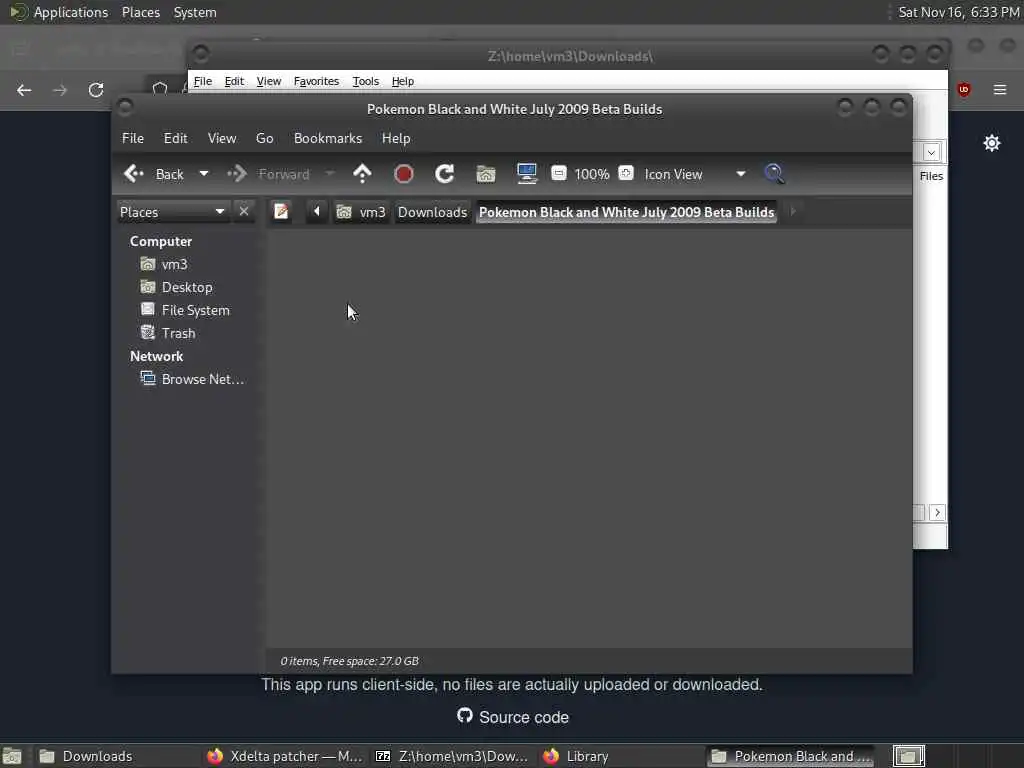
Task: Open the Back history dropdown arrow
Action: (204, 174)
